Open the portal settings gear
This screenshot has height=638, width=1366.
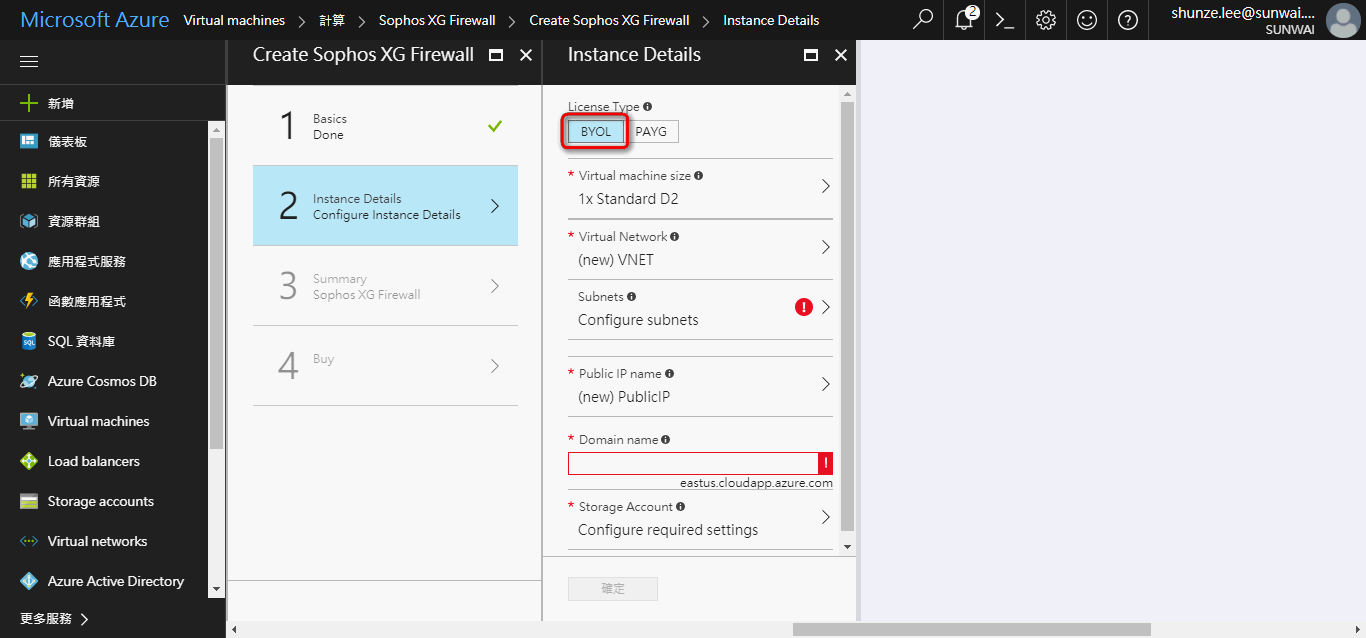(x=1046, y=20)
